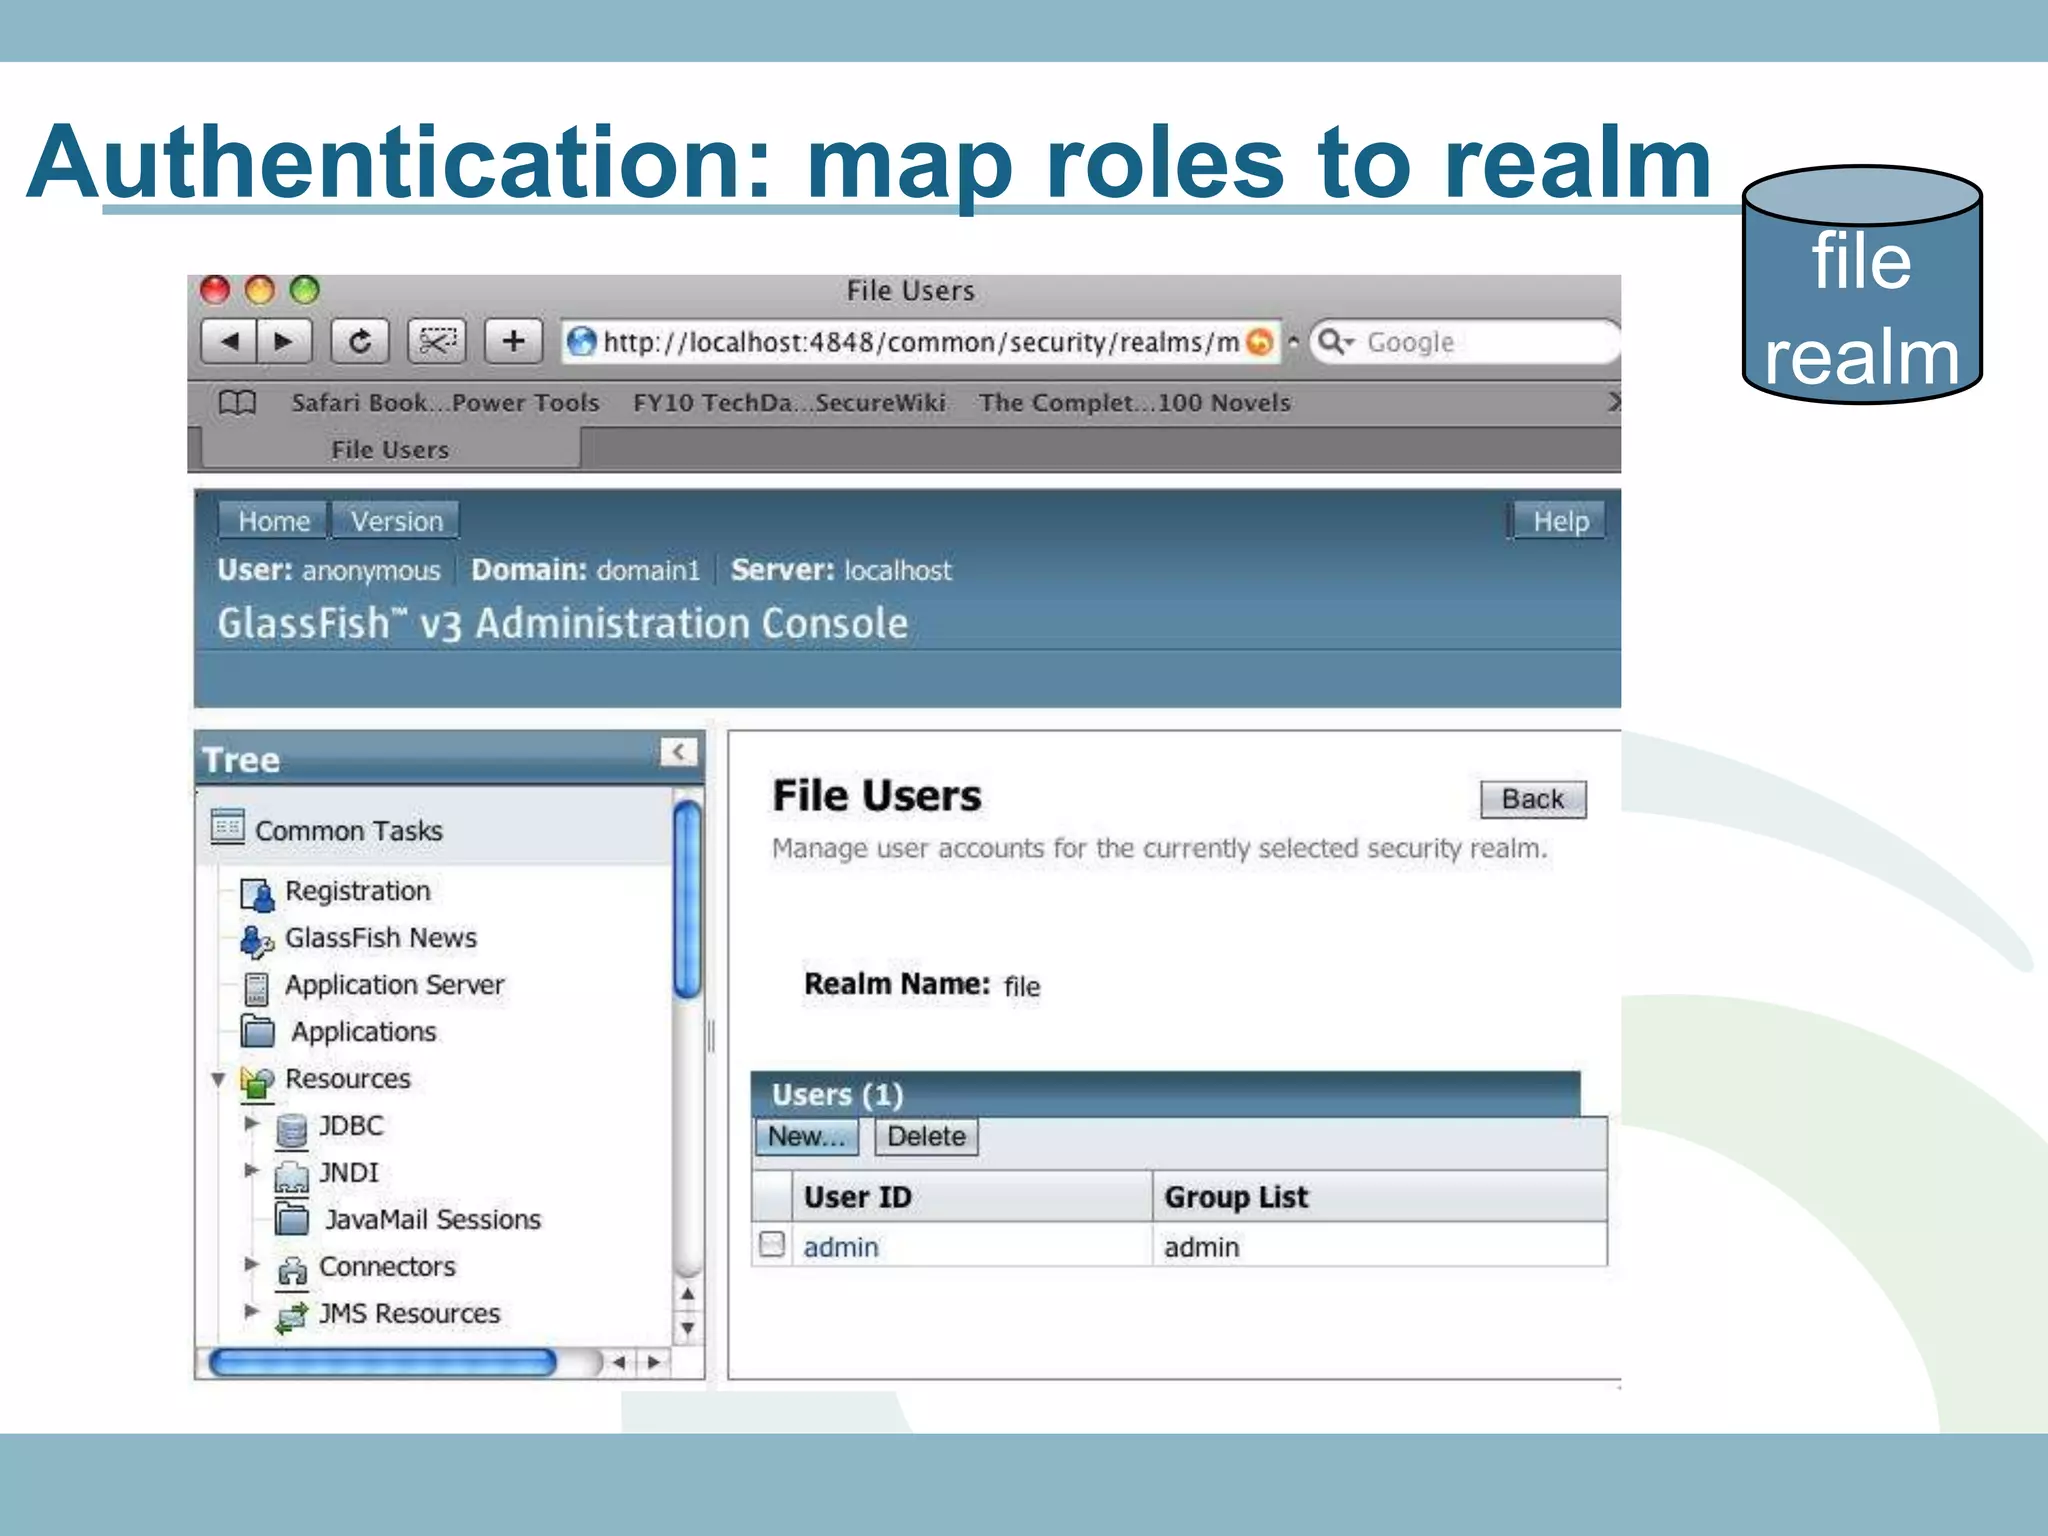Screen dimensions: 2048x1536
Task: Expand the JMS Resources tree node
Action: (251, 1311)
